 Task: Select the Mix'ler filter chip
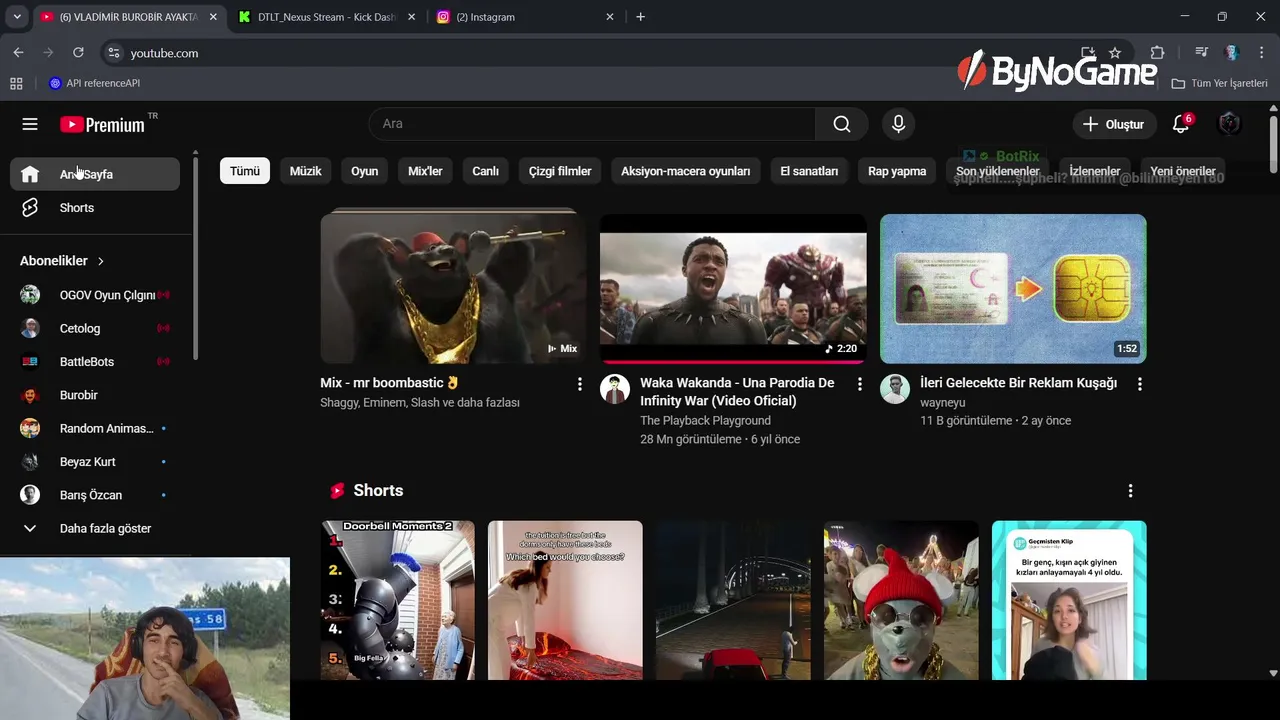425,171
